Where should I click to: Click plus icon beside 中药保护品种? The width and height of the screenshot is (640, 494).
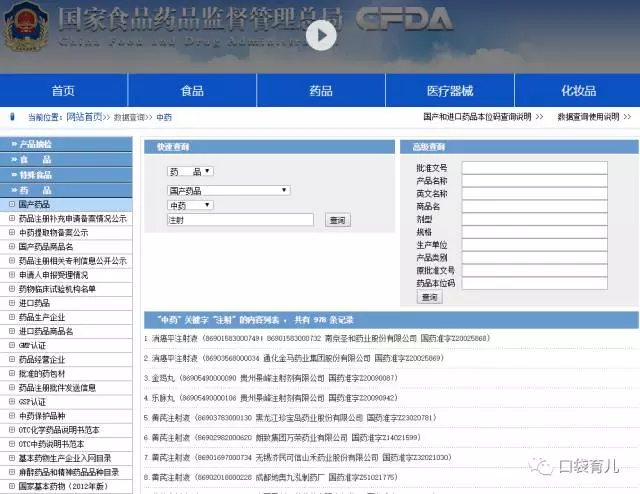12,416
